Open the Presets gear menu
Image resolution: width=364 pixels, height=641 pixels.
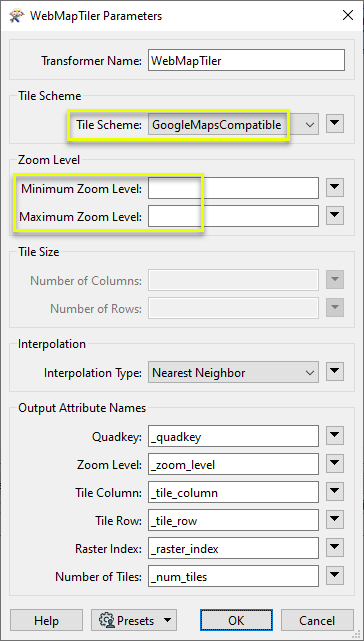(134, 621)
